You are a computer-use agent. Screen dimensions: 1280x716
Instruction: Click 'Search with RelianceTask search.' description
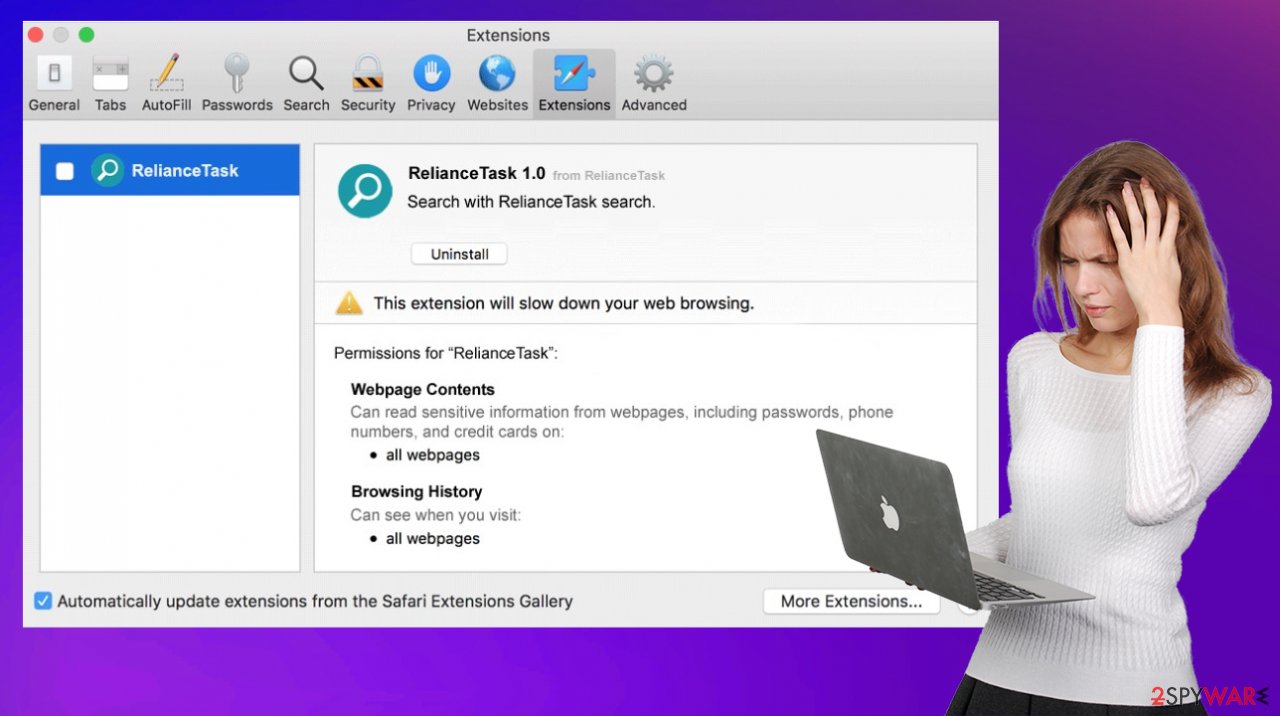tap(531, 201)
